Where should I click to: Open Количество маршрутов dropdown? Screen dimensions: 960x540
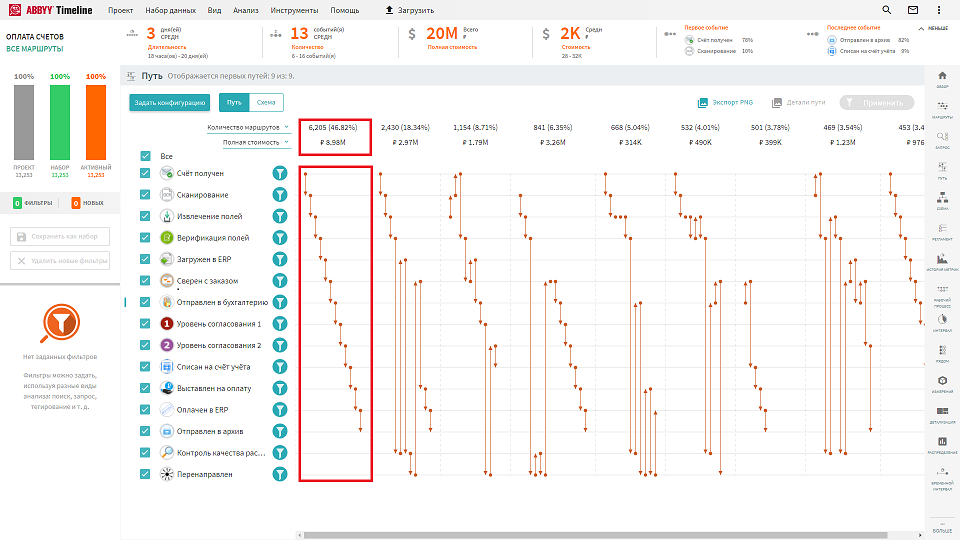pyautogui.click(x=248, y=127)
